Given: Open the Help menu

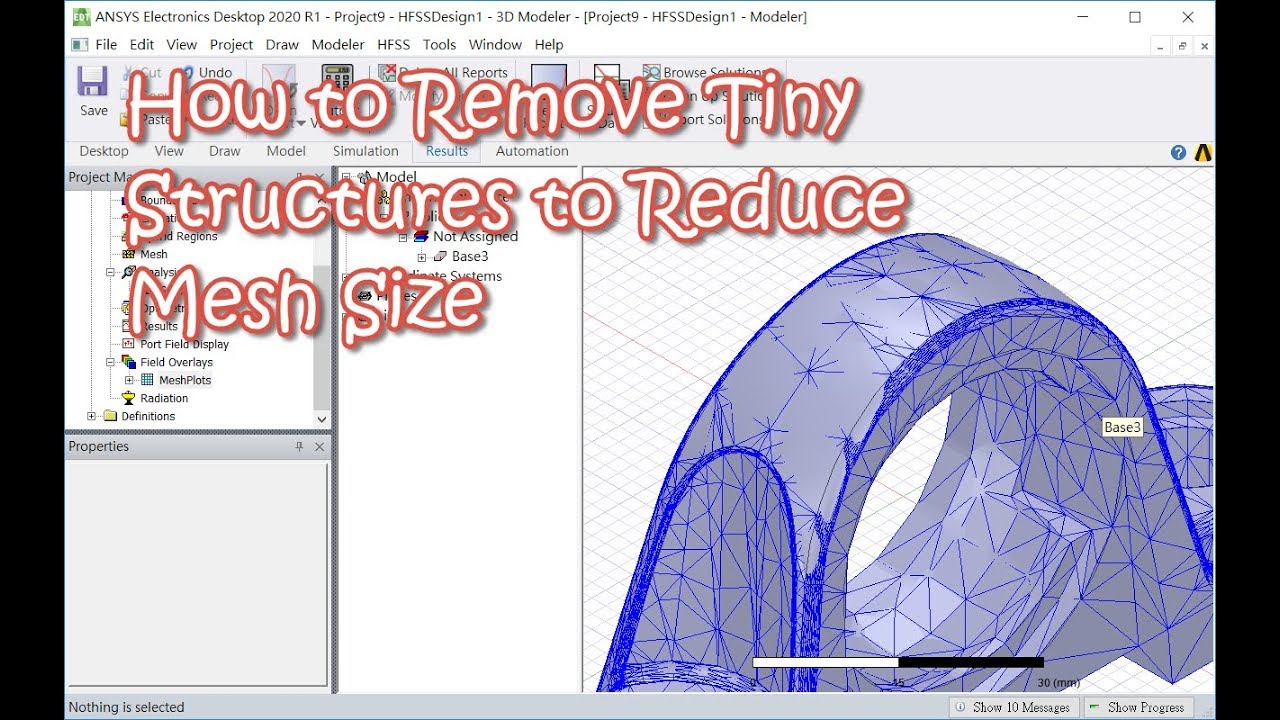Looking at the screenshot, I should tap(549, 45).
